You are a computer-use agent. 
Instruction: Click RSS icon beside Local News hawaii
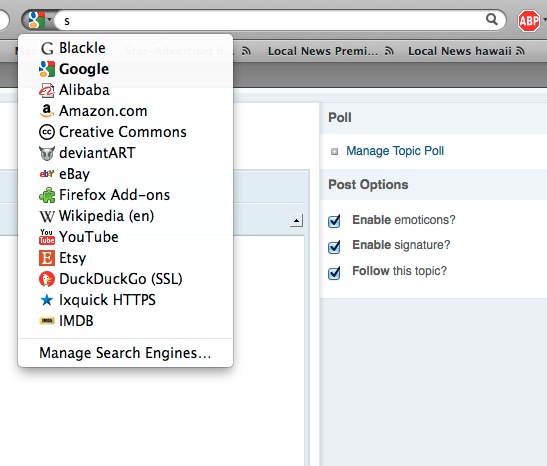520,51
